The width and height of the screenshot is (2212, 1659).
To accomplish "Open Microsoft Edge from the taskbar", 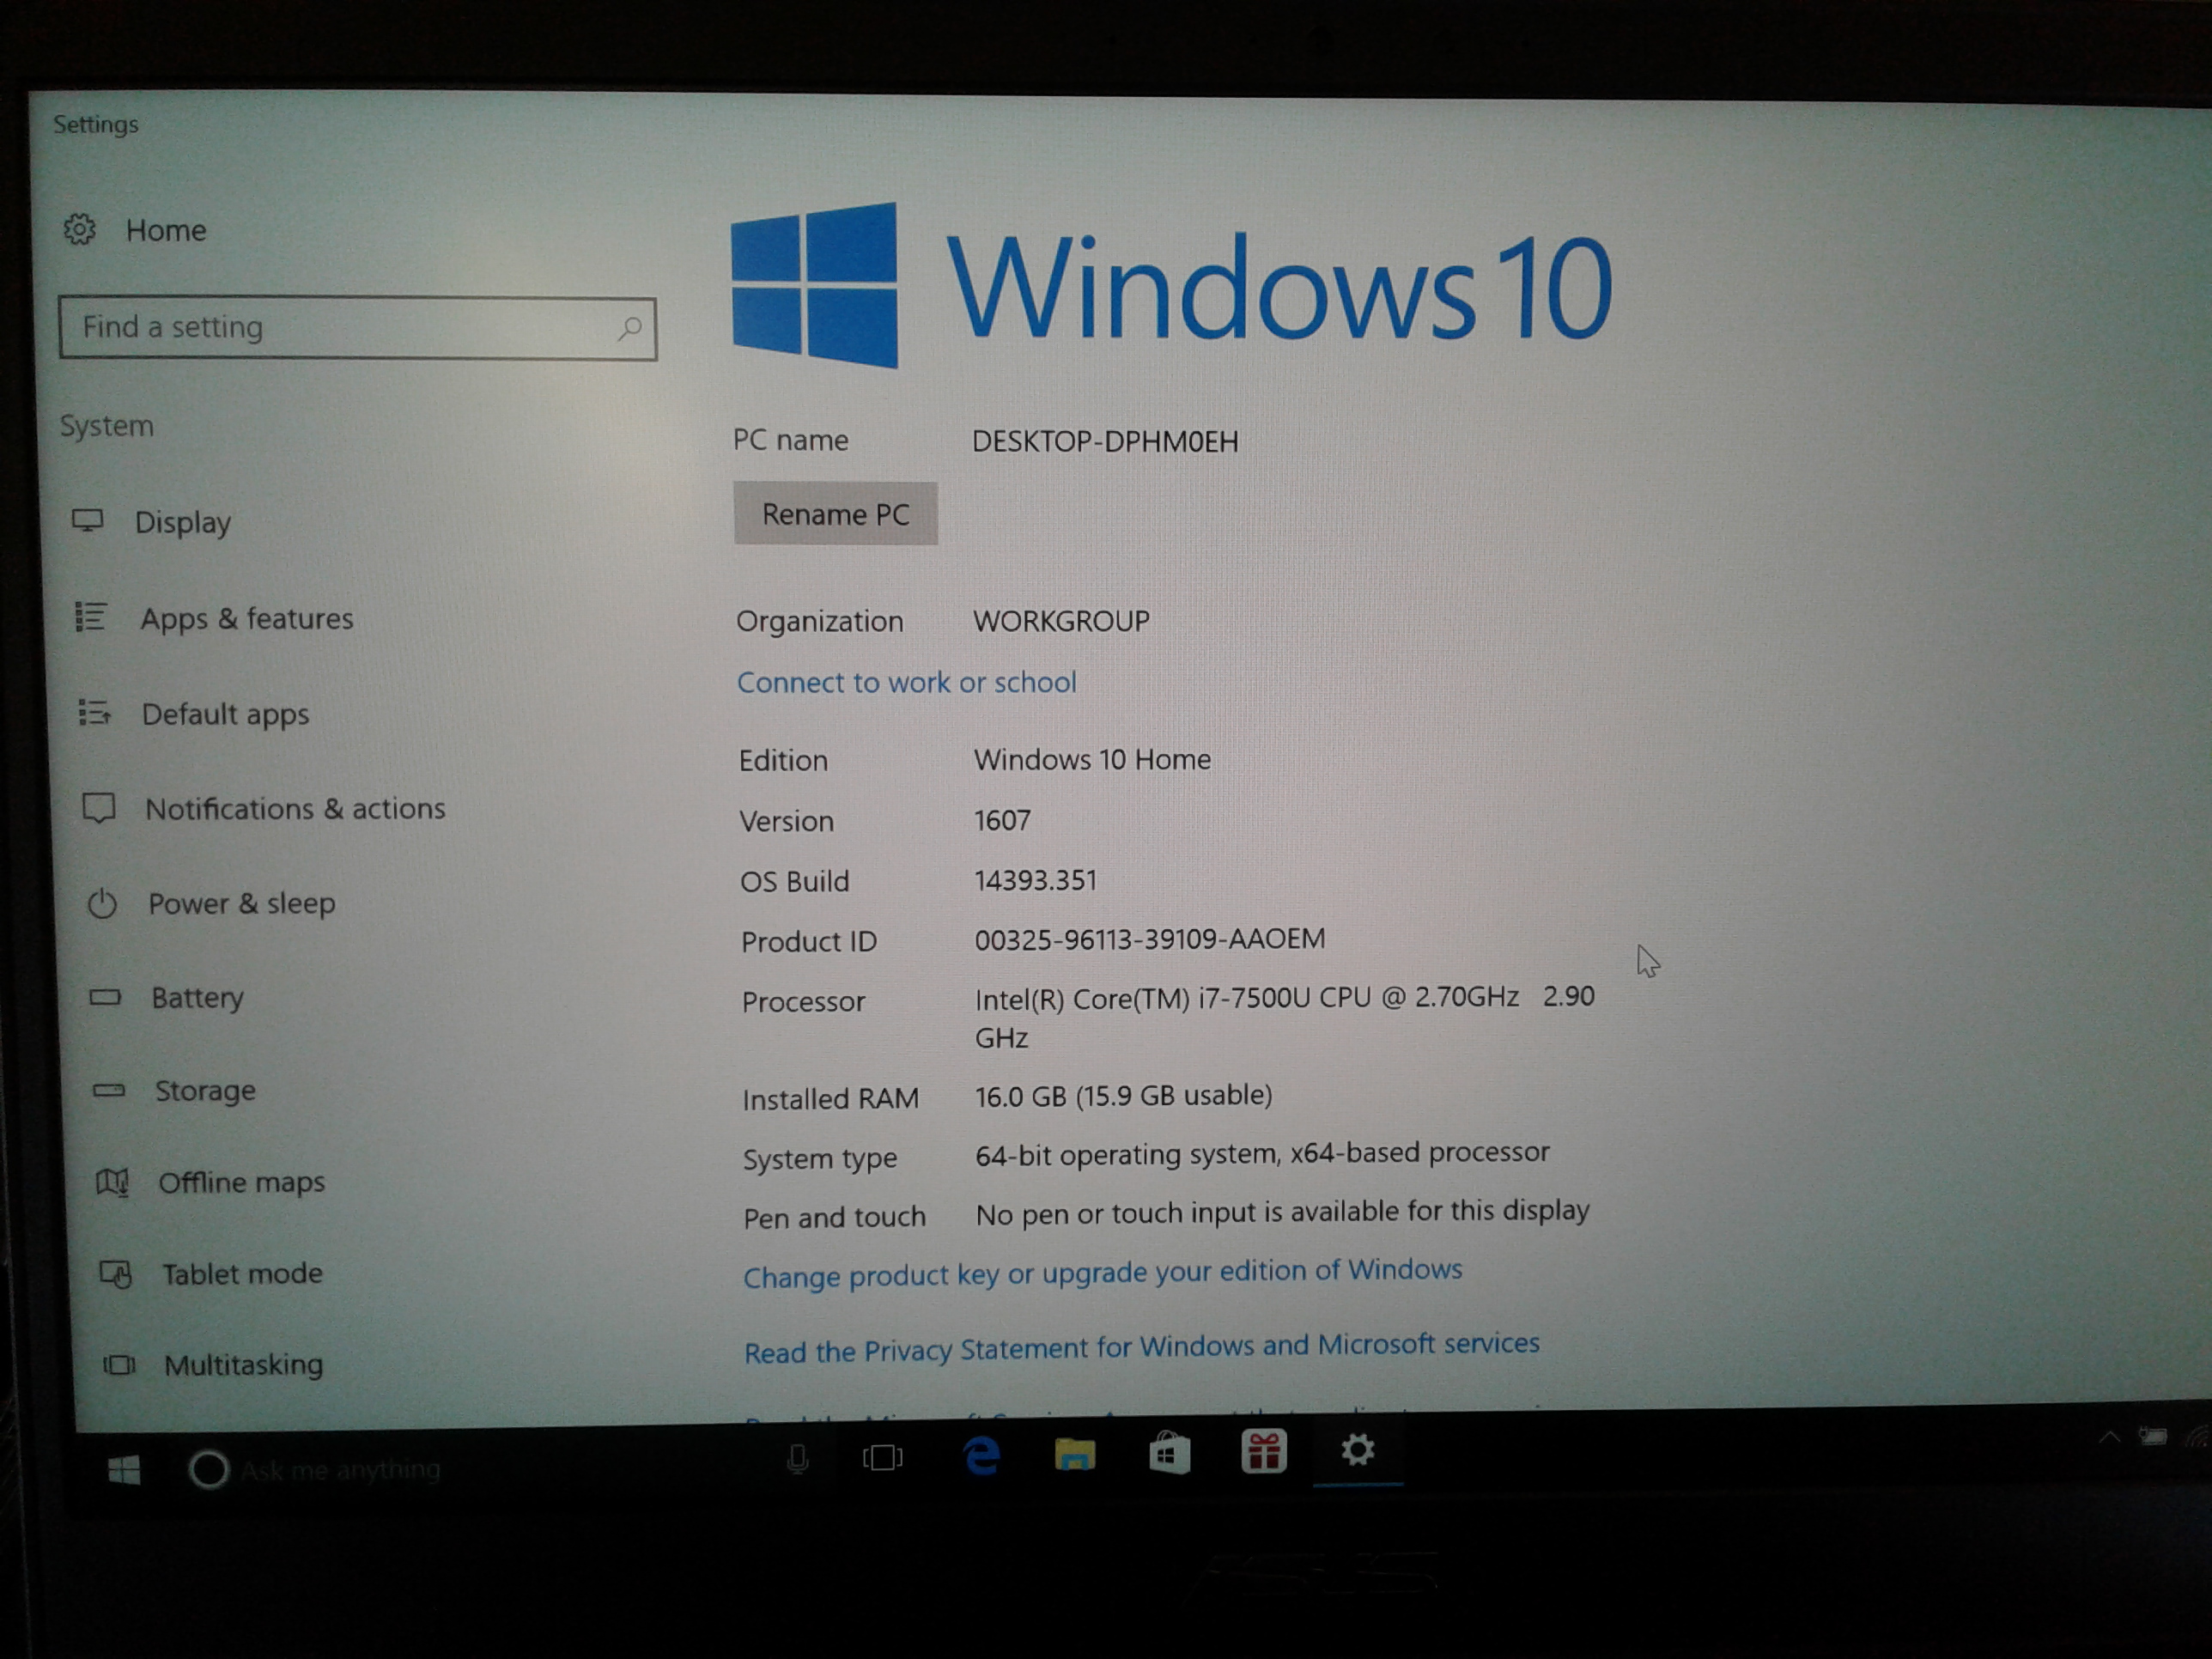I will [982, 1455].
